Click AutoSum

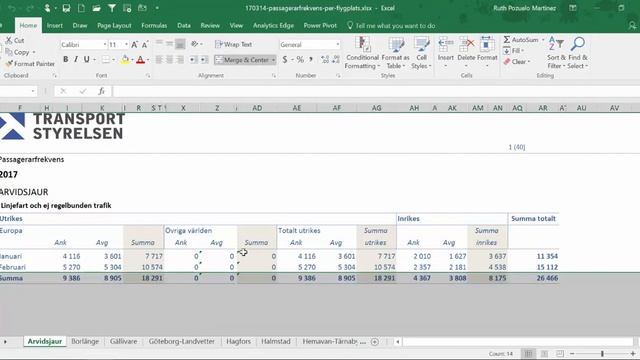(x=521, y=40)
